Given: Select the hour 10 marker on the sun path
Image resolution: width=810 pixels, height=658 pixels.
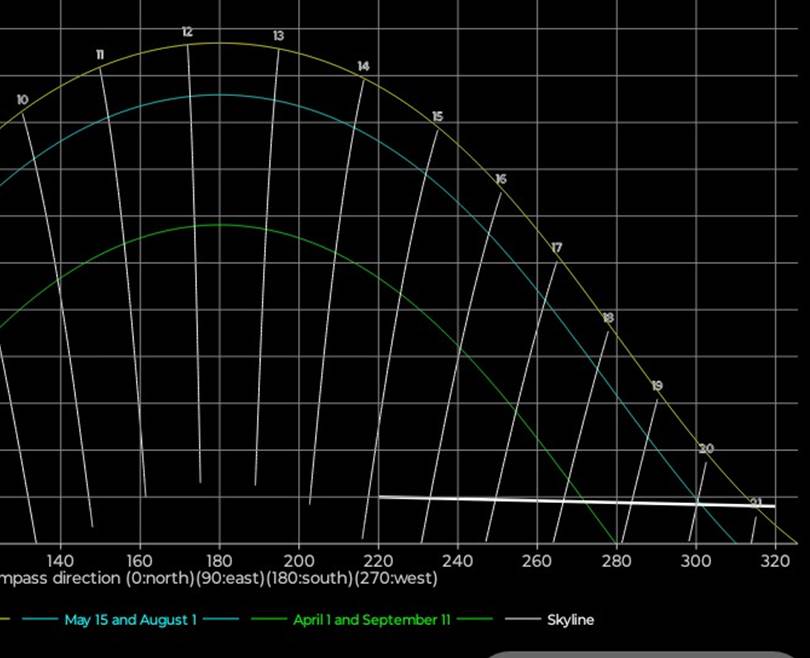Looking at the screenshot, I should (22, 100).
